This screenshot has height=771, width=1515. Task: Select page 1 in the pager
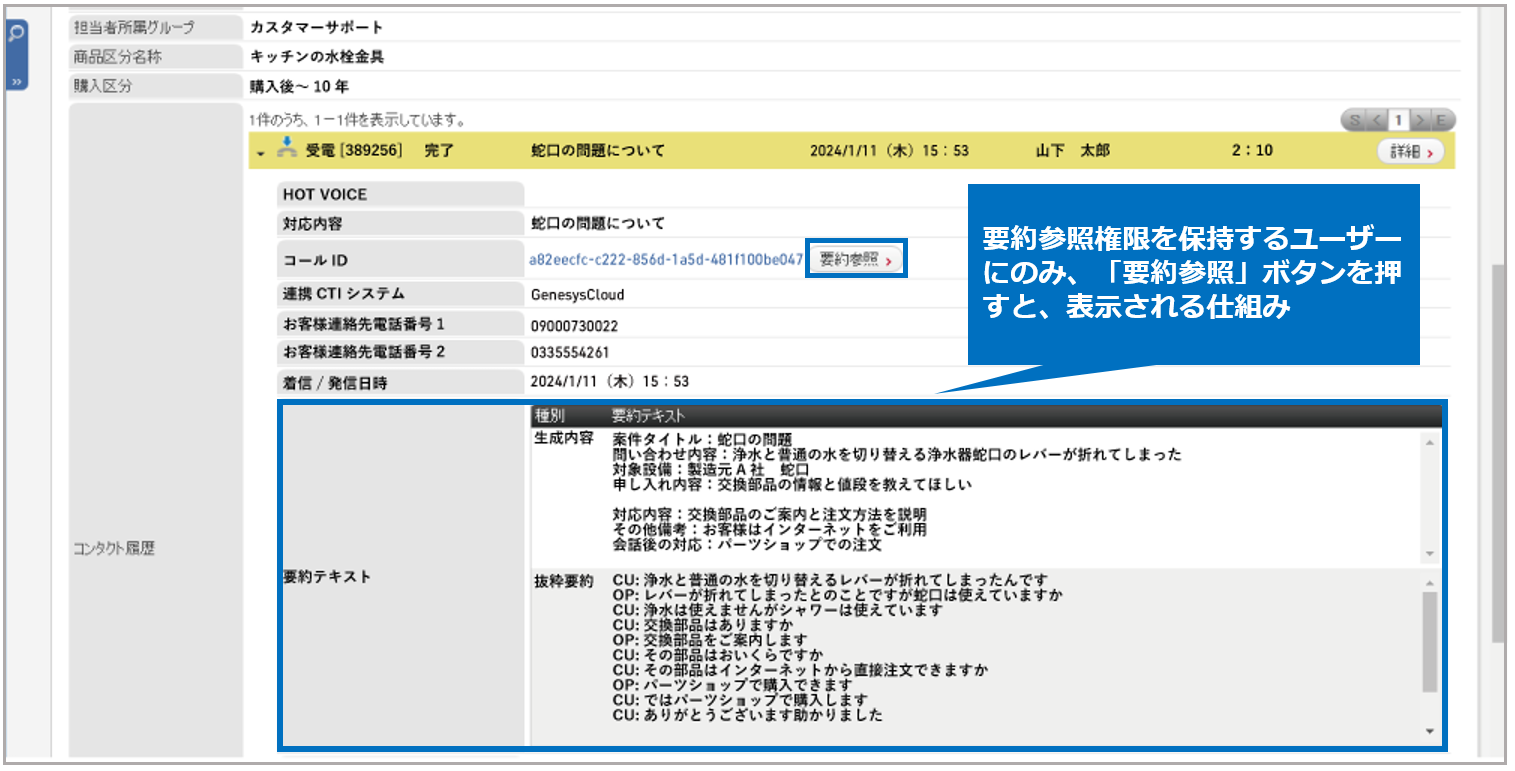pos(1399,121)
